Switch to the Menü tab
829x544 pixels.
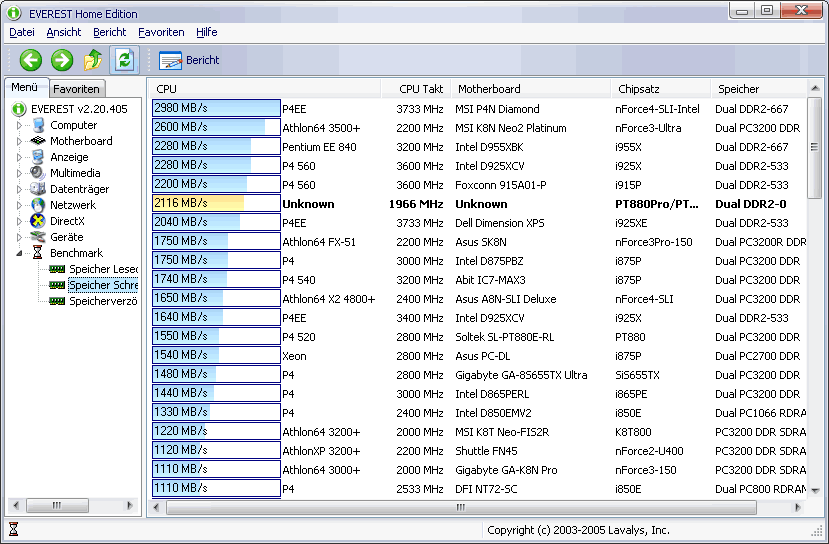click(25, 87)
